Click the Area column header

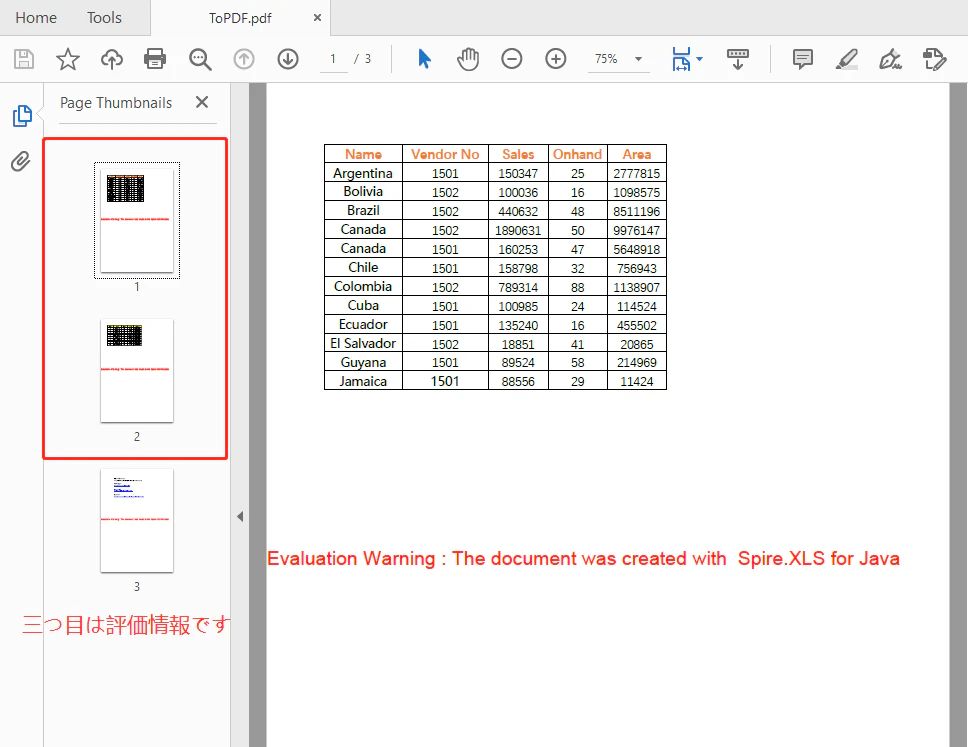(x=636, y=154)
